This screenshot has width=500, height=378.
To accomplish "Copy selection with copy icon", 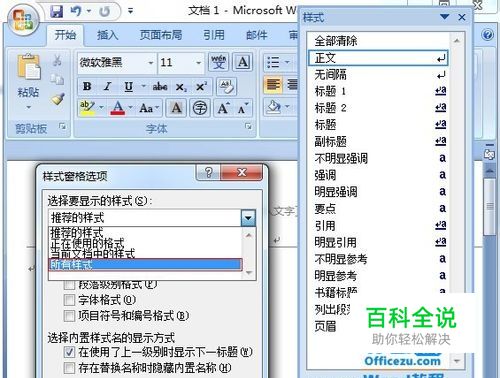I will pyautogui.click(x=57, y=79).
